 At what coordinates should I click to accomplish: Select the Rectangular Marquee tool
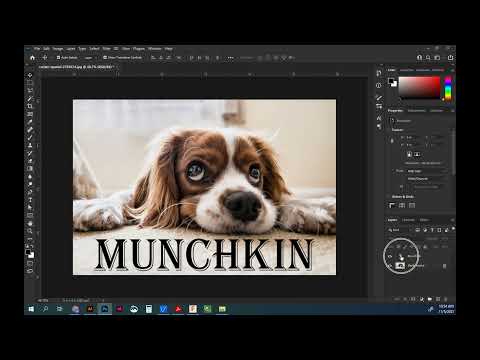30,83
